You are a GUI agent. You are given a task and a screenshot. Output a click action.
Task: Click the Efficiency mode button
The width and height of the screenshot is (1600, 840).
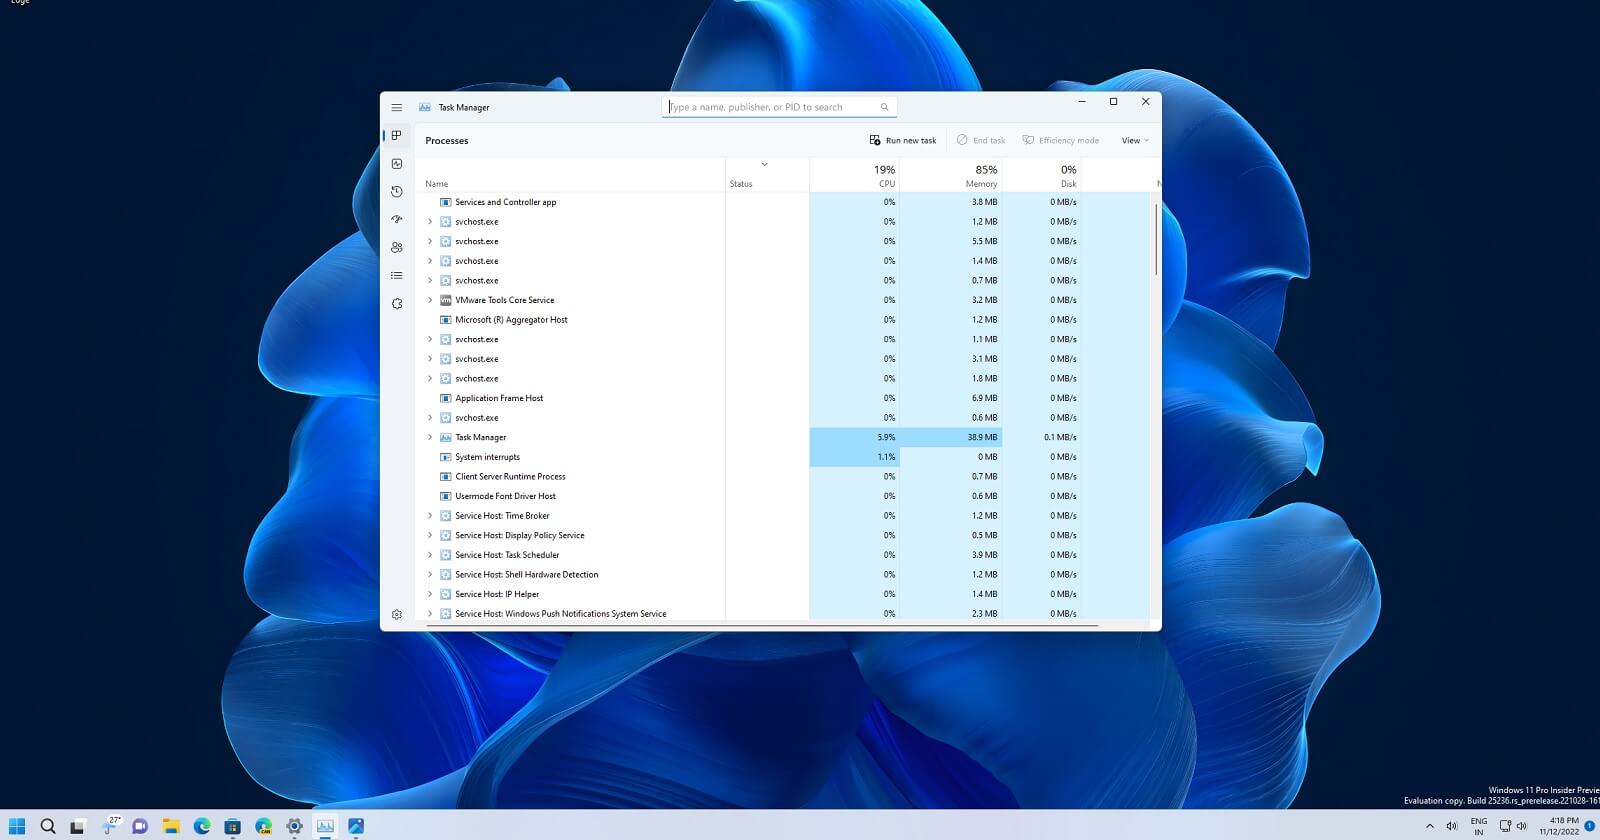point(1061,141)
